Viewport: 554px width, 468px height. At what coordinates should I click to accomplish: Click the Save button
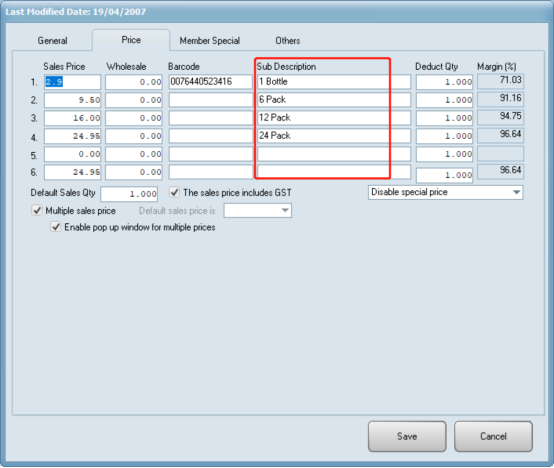pos(407,436)
